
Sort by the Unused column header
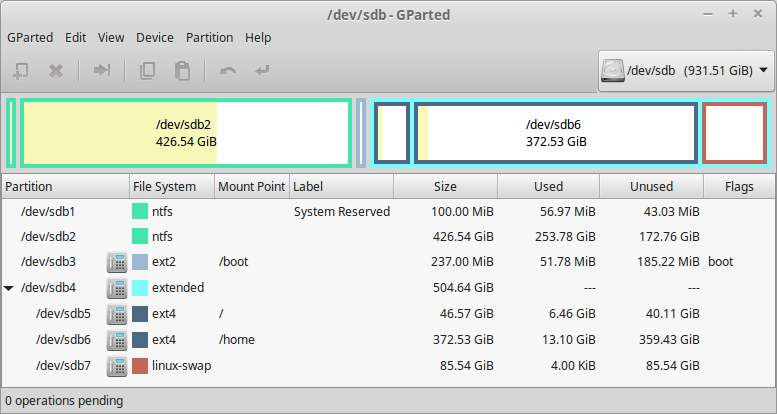652,186
